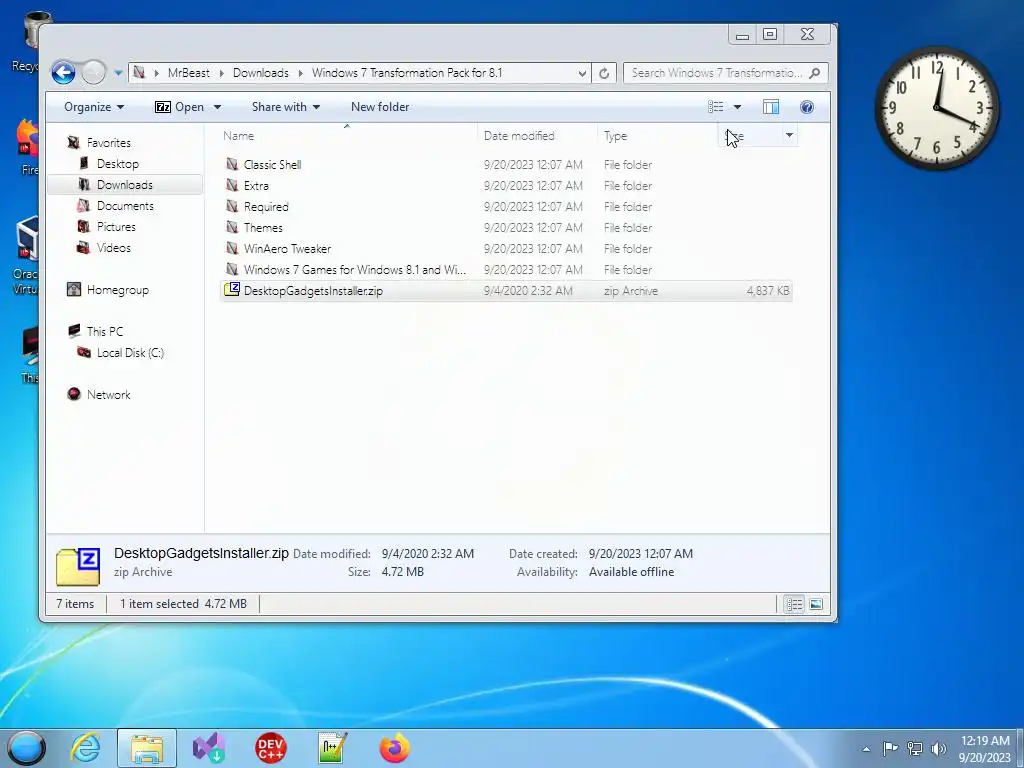This screenshot has height=768, width=1024.
Task: Open Explorer Help icon
Action: [x=807, y=107]
